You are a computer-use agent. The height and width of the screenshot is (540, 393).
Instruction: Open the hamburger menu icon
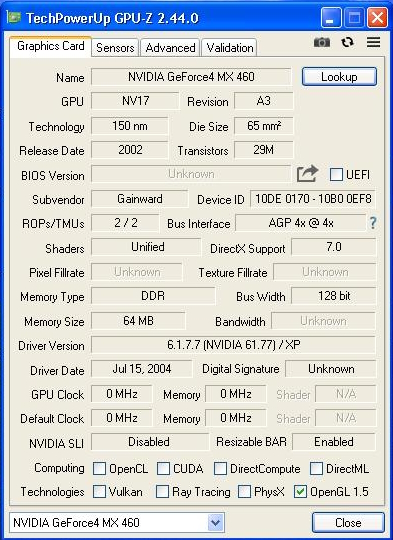pos(373,42)
